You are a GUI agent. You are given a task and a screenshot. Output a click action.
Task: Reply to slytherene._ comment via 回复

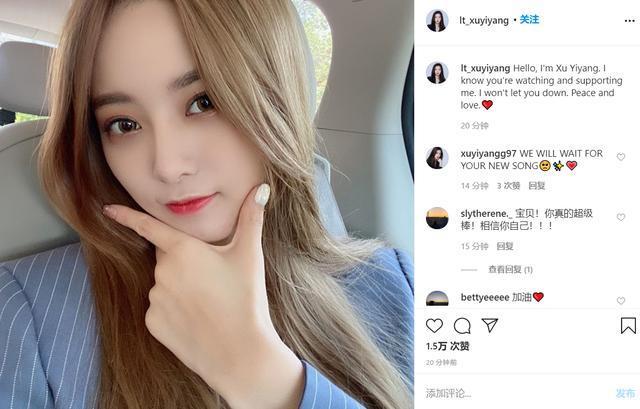(505, 246)
